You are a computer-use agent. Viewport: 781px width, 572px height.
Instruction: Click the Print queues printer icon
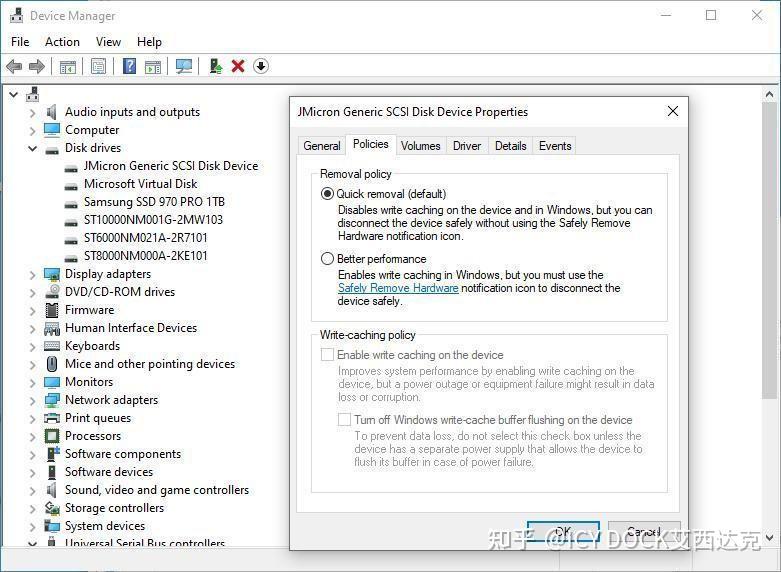(52, 418)
